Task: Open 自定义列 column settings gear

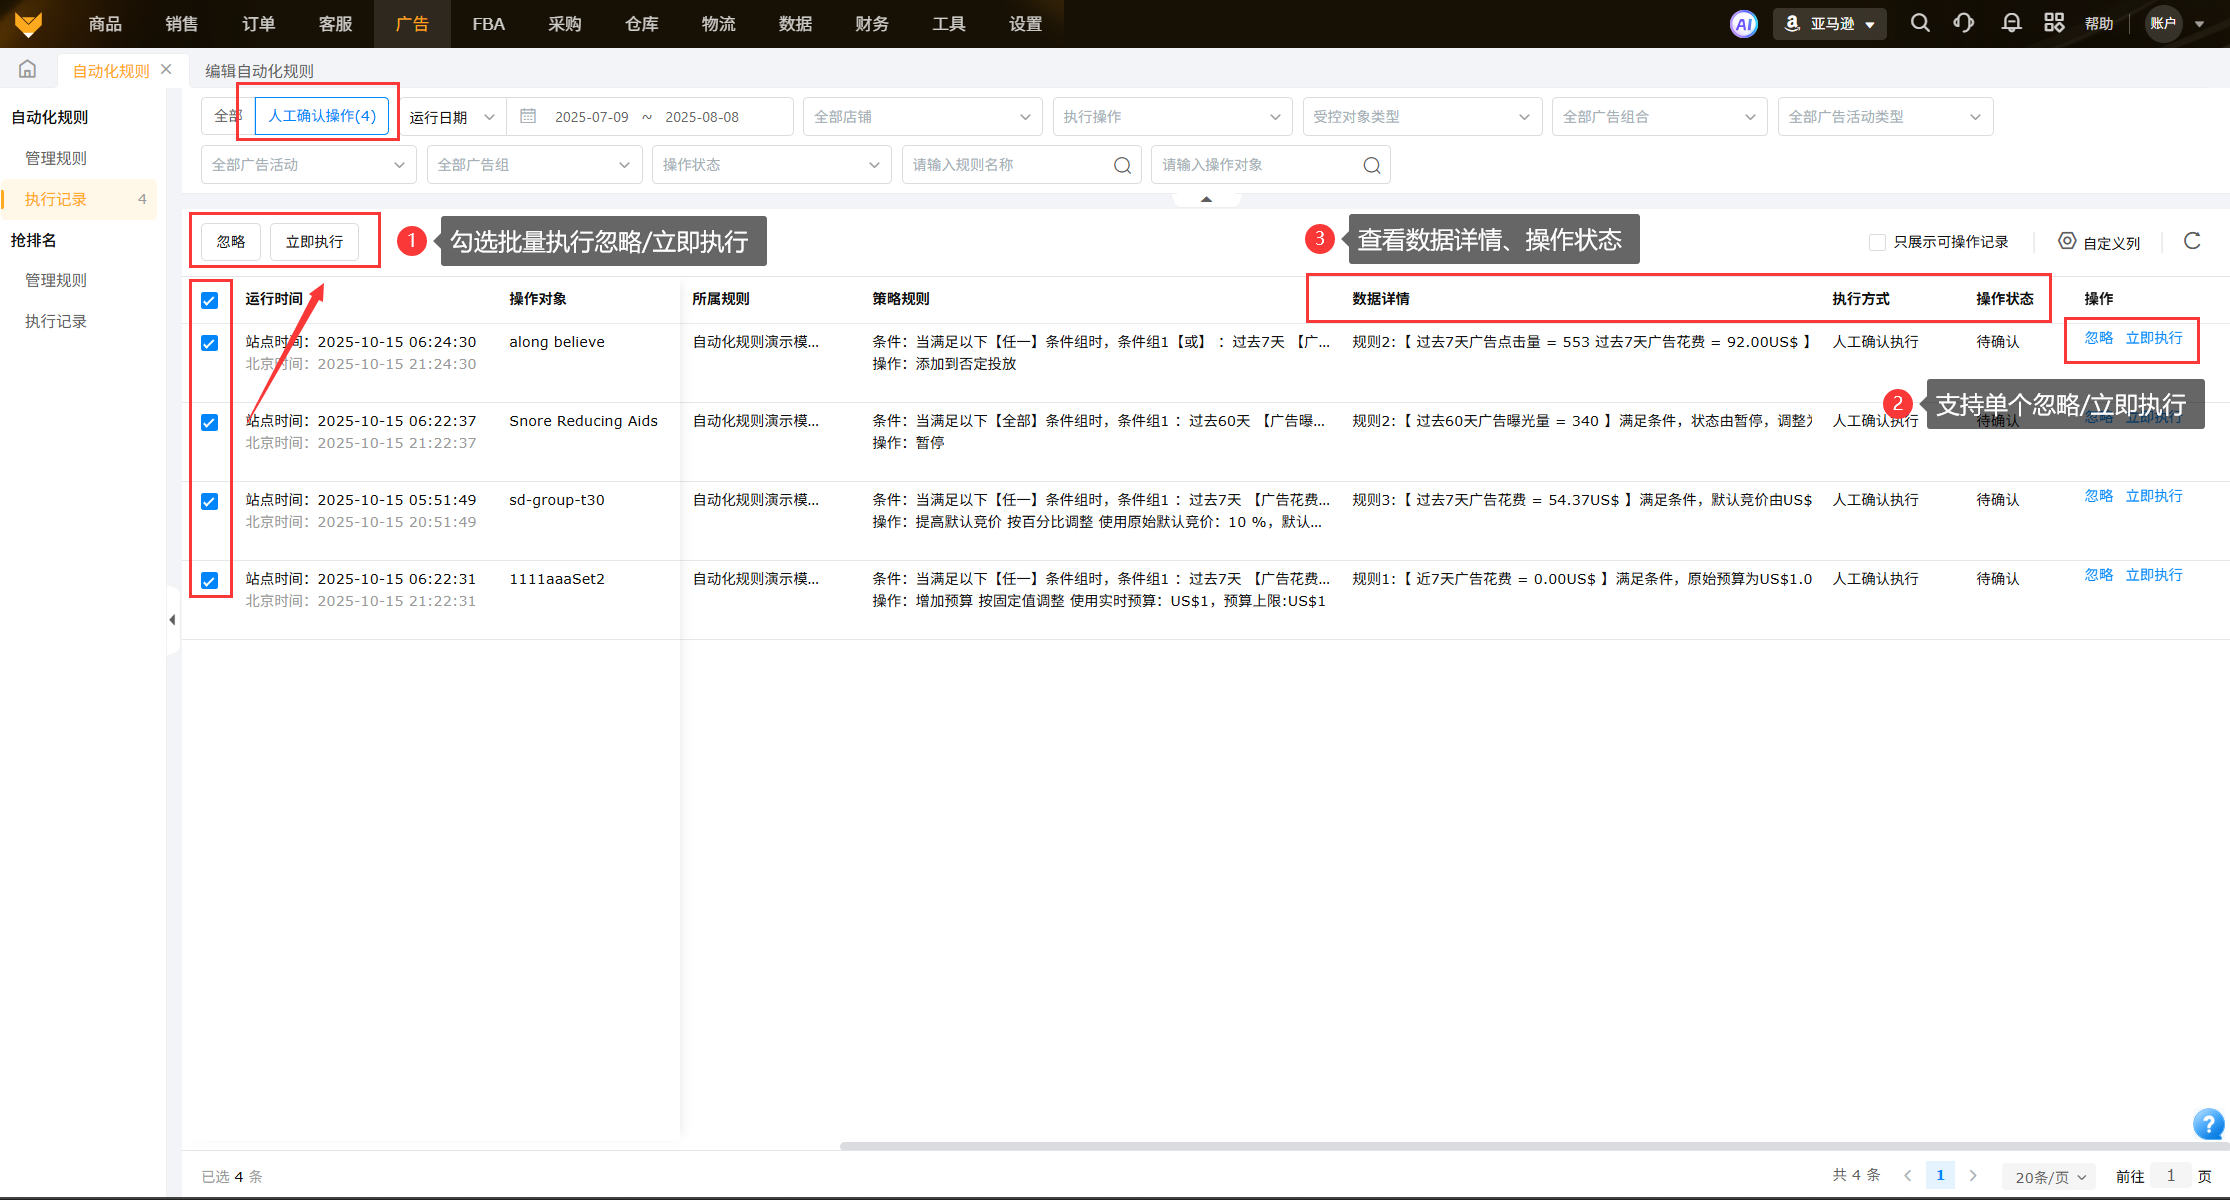Action: coord(2067,241)
